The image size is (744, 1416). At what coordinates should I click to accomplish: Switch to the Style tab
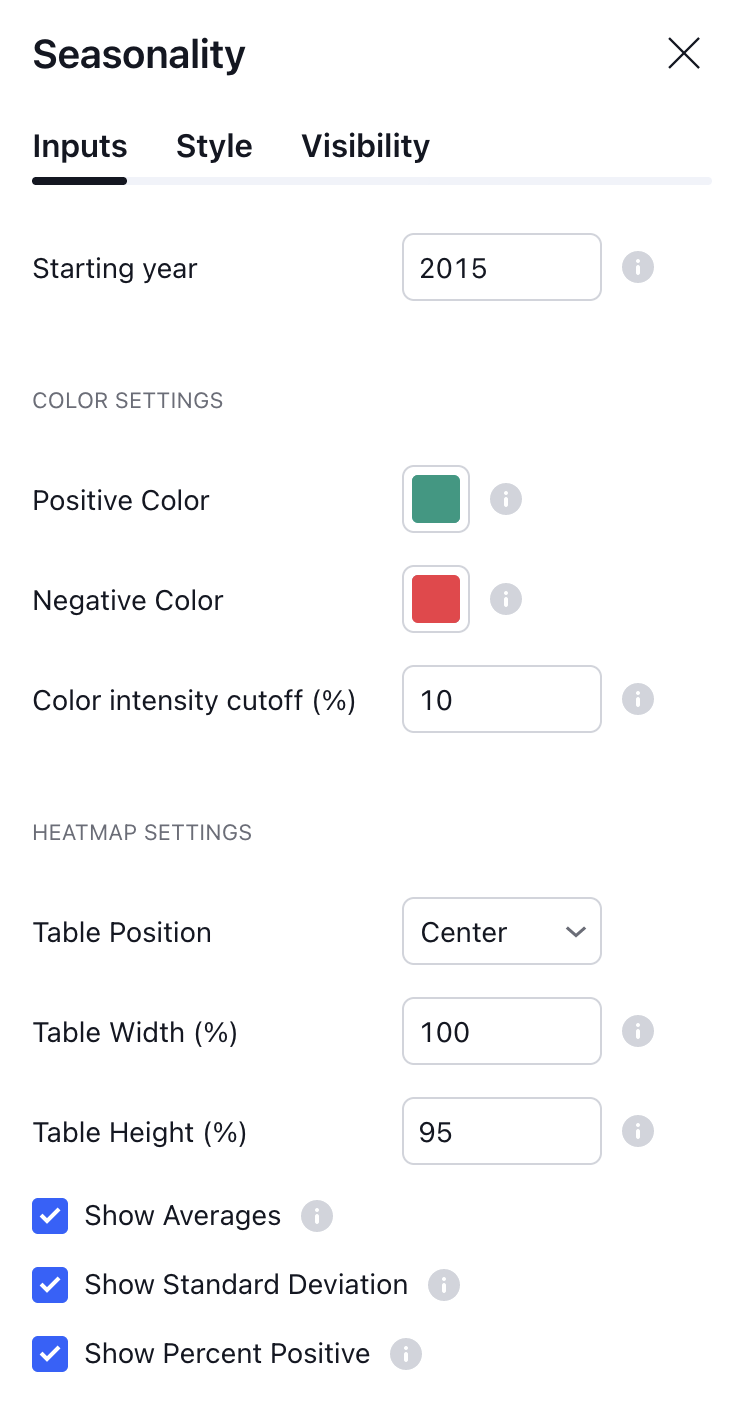(214, 146)
